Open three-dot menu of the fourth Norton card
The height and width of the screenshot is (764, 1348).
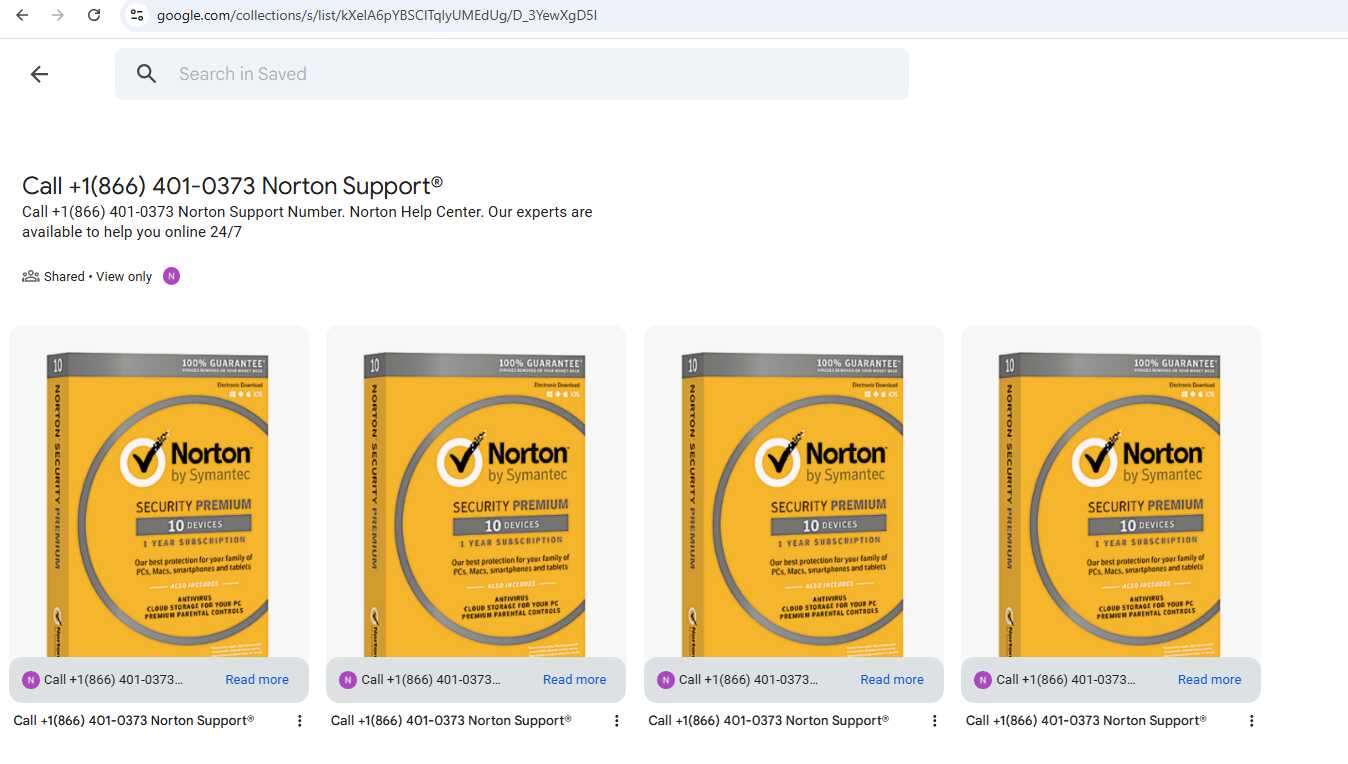(1251, 720)
